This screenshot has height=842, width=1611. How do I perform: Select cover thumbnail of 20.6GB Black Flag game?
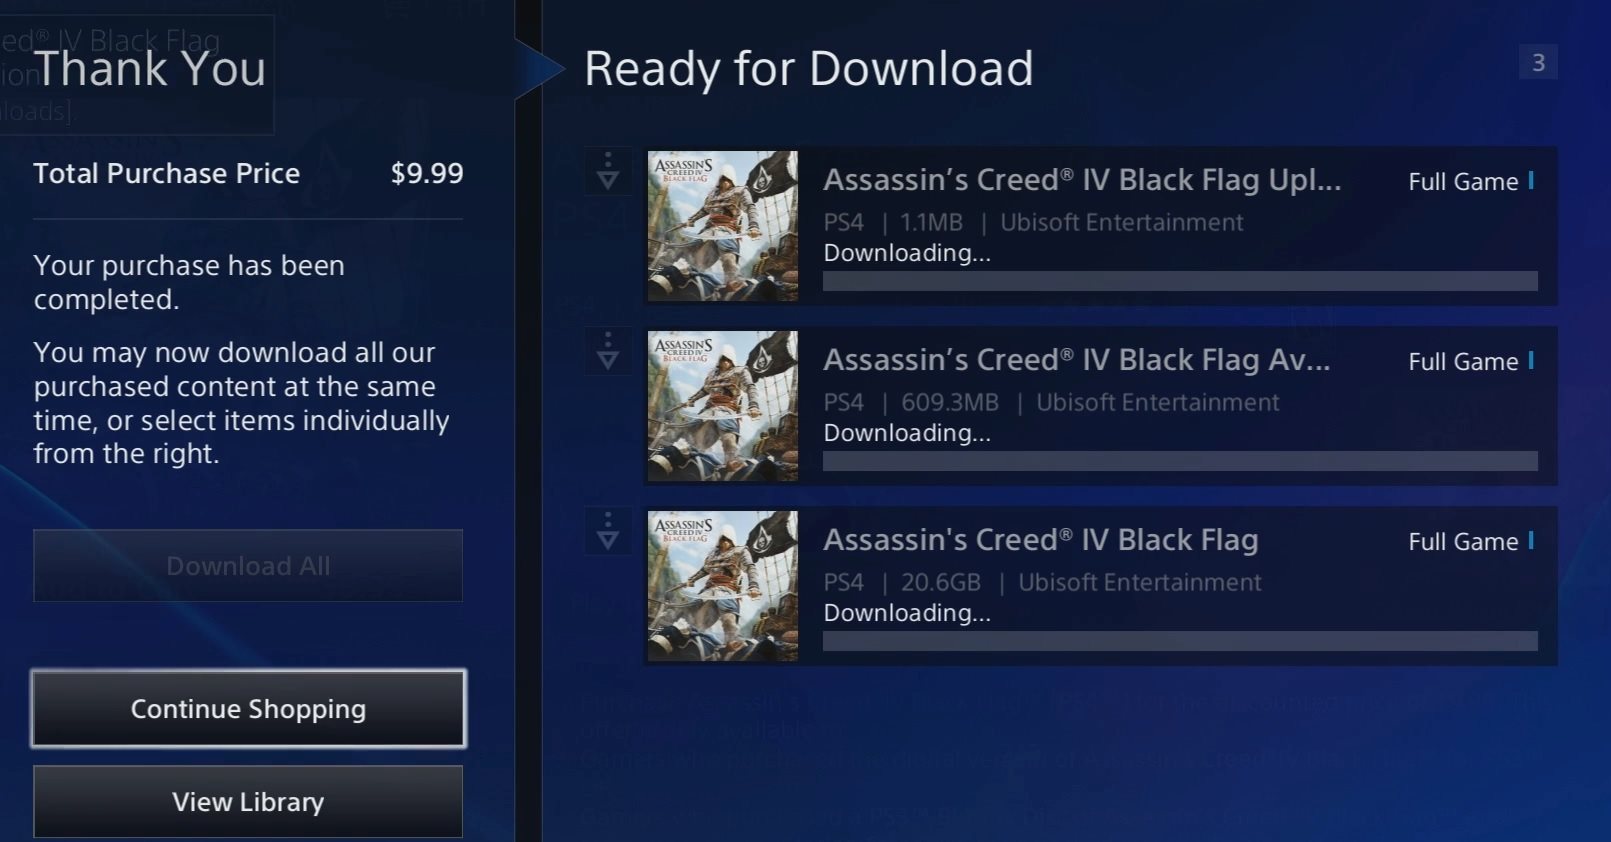pos(723,586)
